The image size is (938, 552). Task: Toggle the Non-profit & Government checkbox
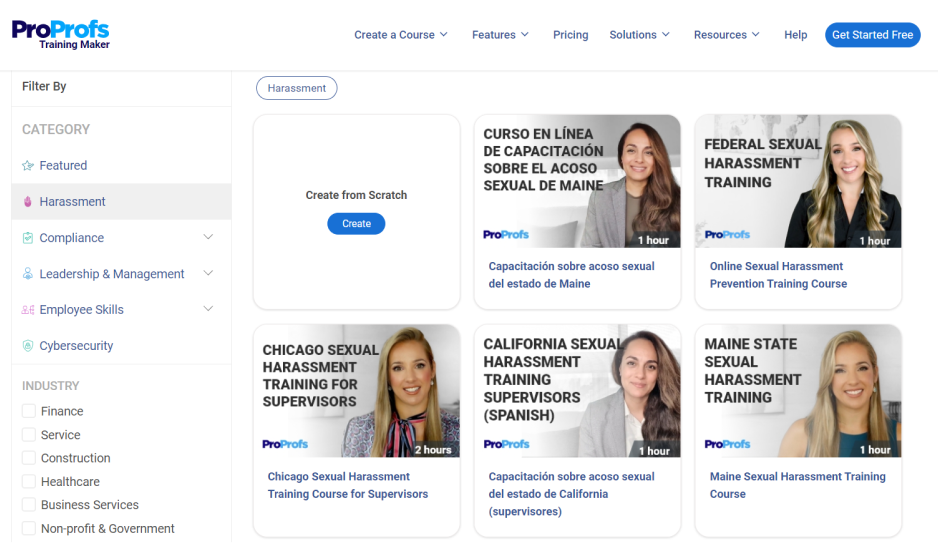[x=29, y=529]
